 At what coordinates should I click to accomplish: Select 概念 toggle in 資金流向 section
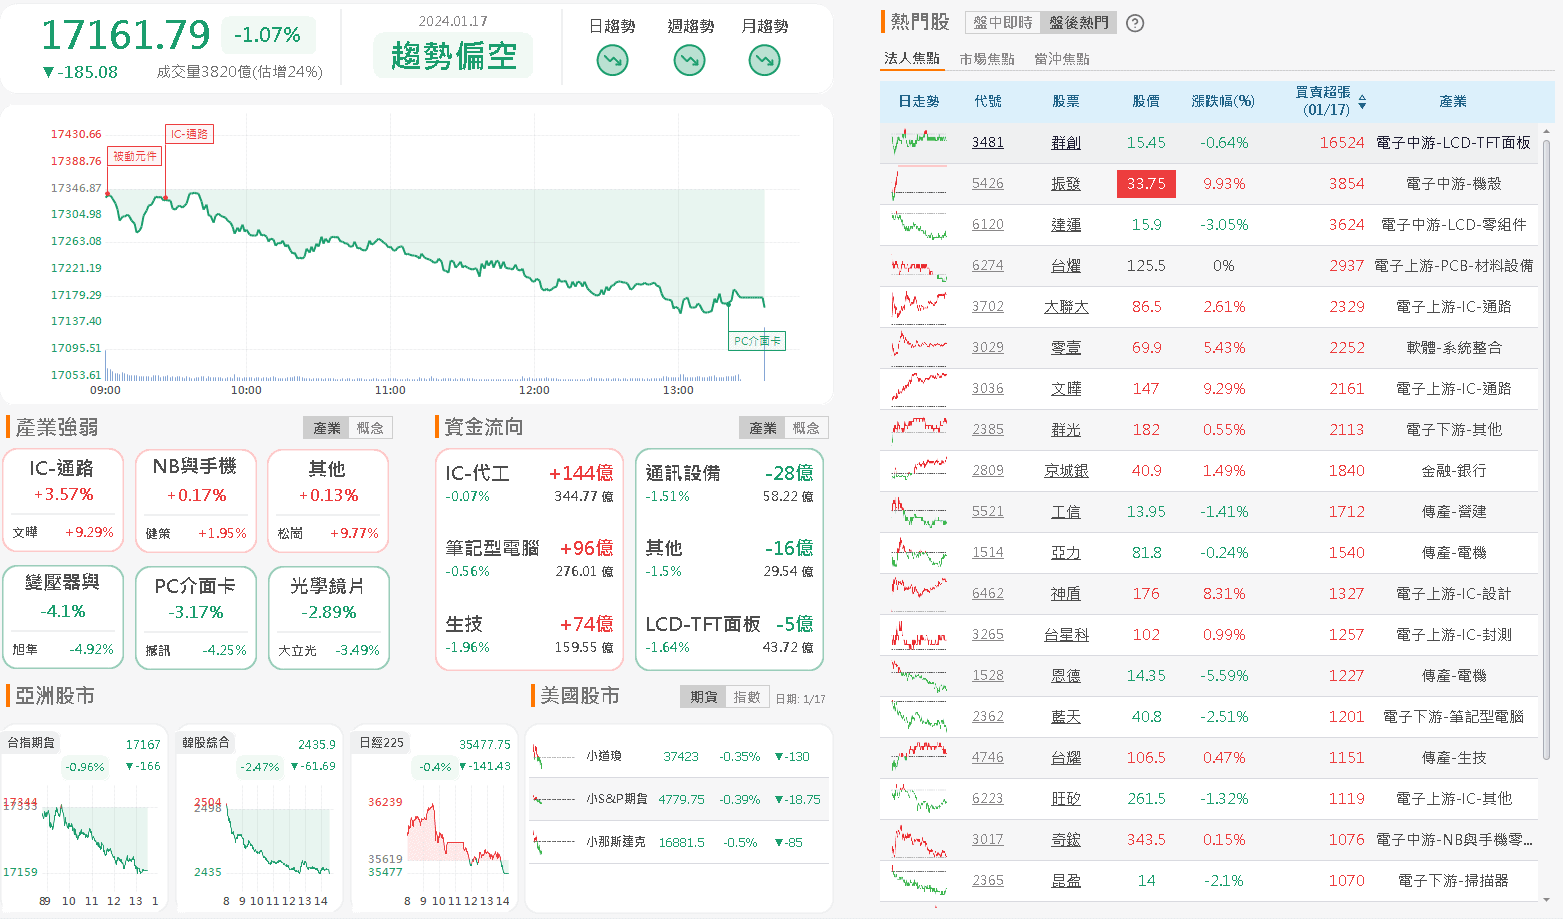tap(806, 428)
